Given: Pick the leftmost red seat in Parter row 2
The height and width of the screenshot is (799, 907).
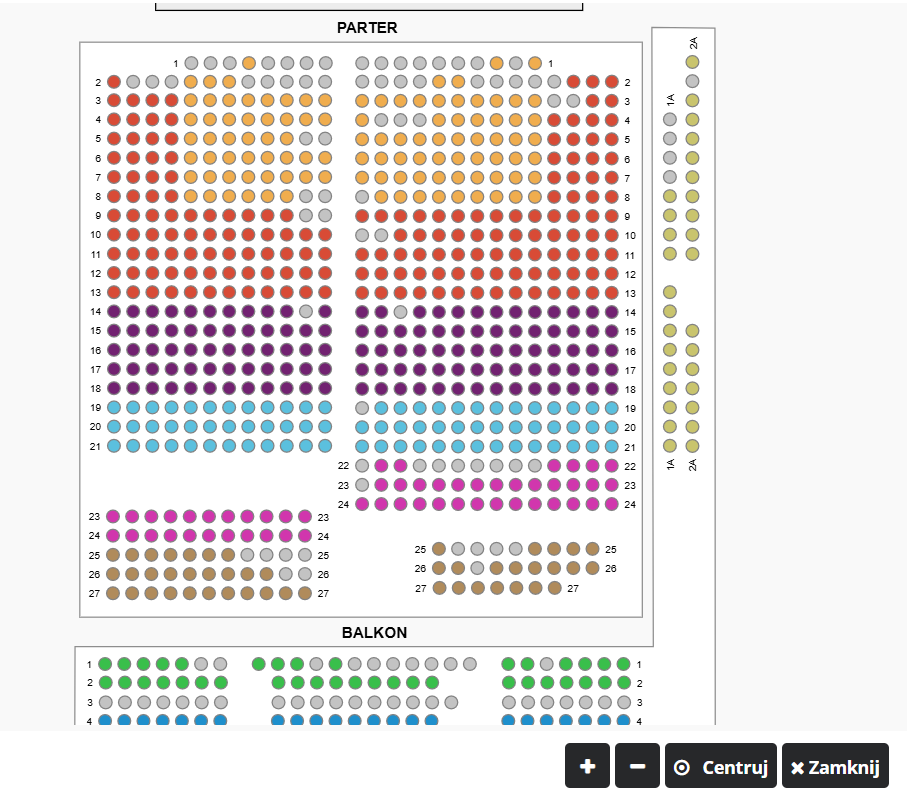Looking at the screenshot, I should point(114,82).
